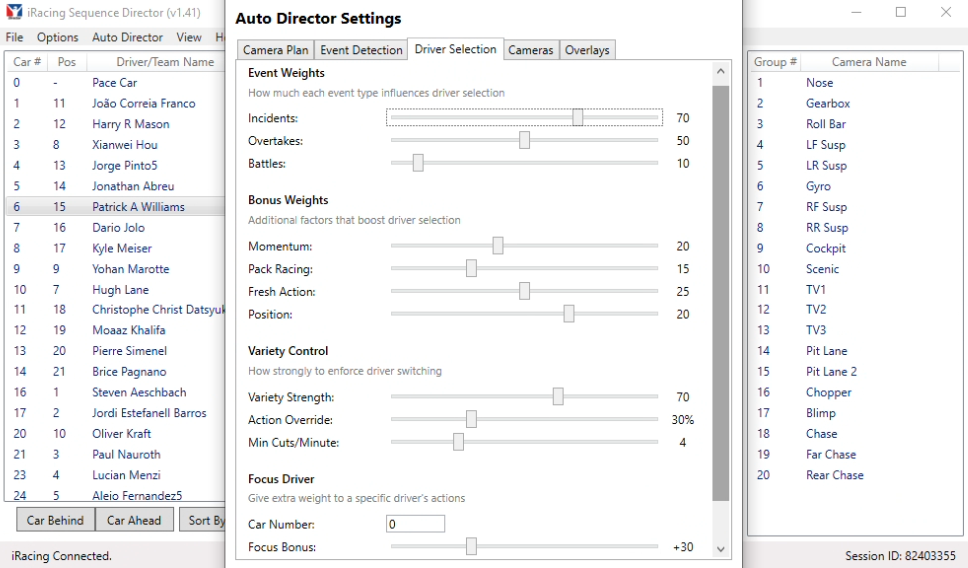Click the Variety Strength slider handle

[558, 397]
